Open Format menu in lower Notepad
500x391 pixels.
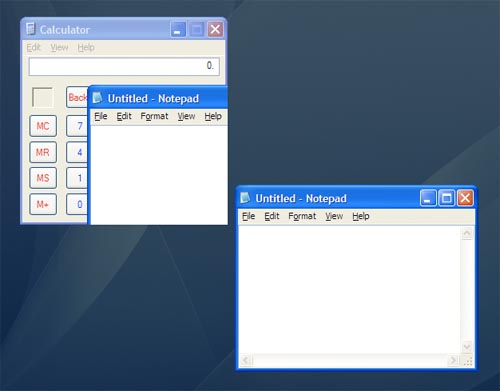pos(302,216)
